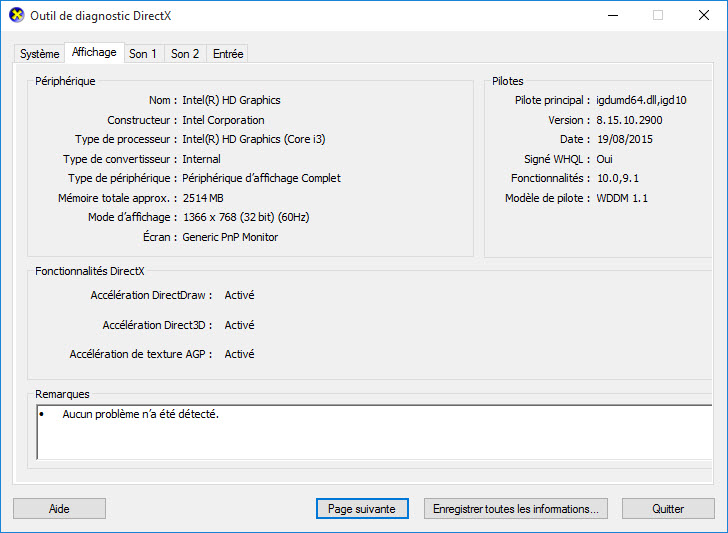Click the 'Pilote principal :' label
Image resolution: width=728 pixels, height=533 pixels.
(552, 100)
